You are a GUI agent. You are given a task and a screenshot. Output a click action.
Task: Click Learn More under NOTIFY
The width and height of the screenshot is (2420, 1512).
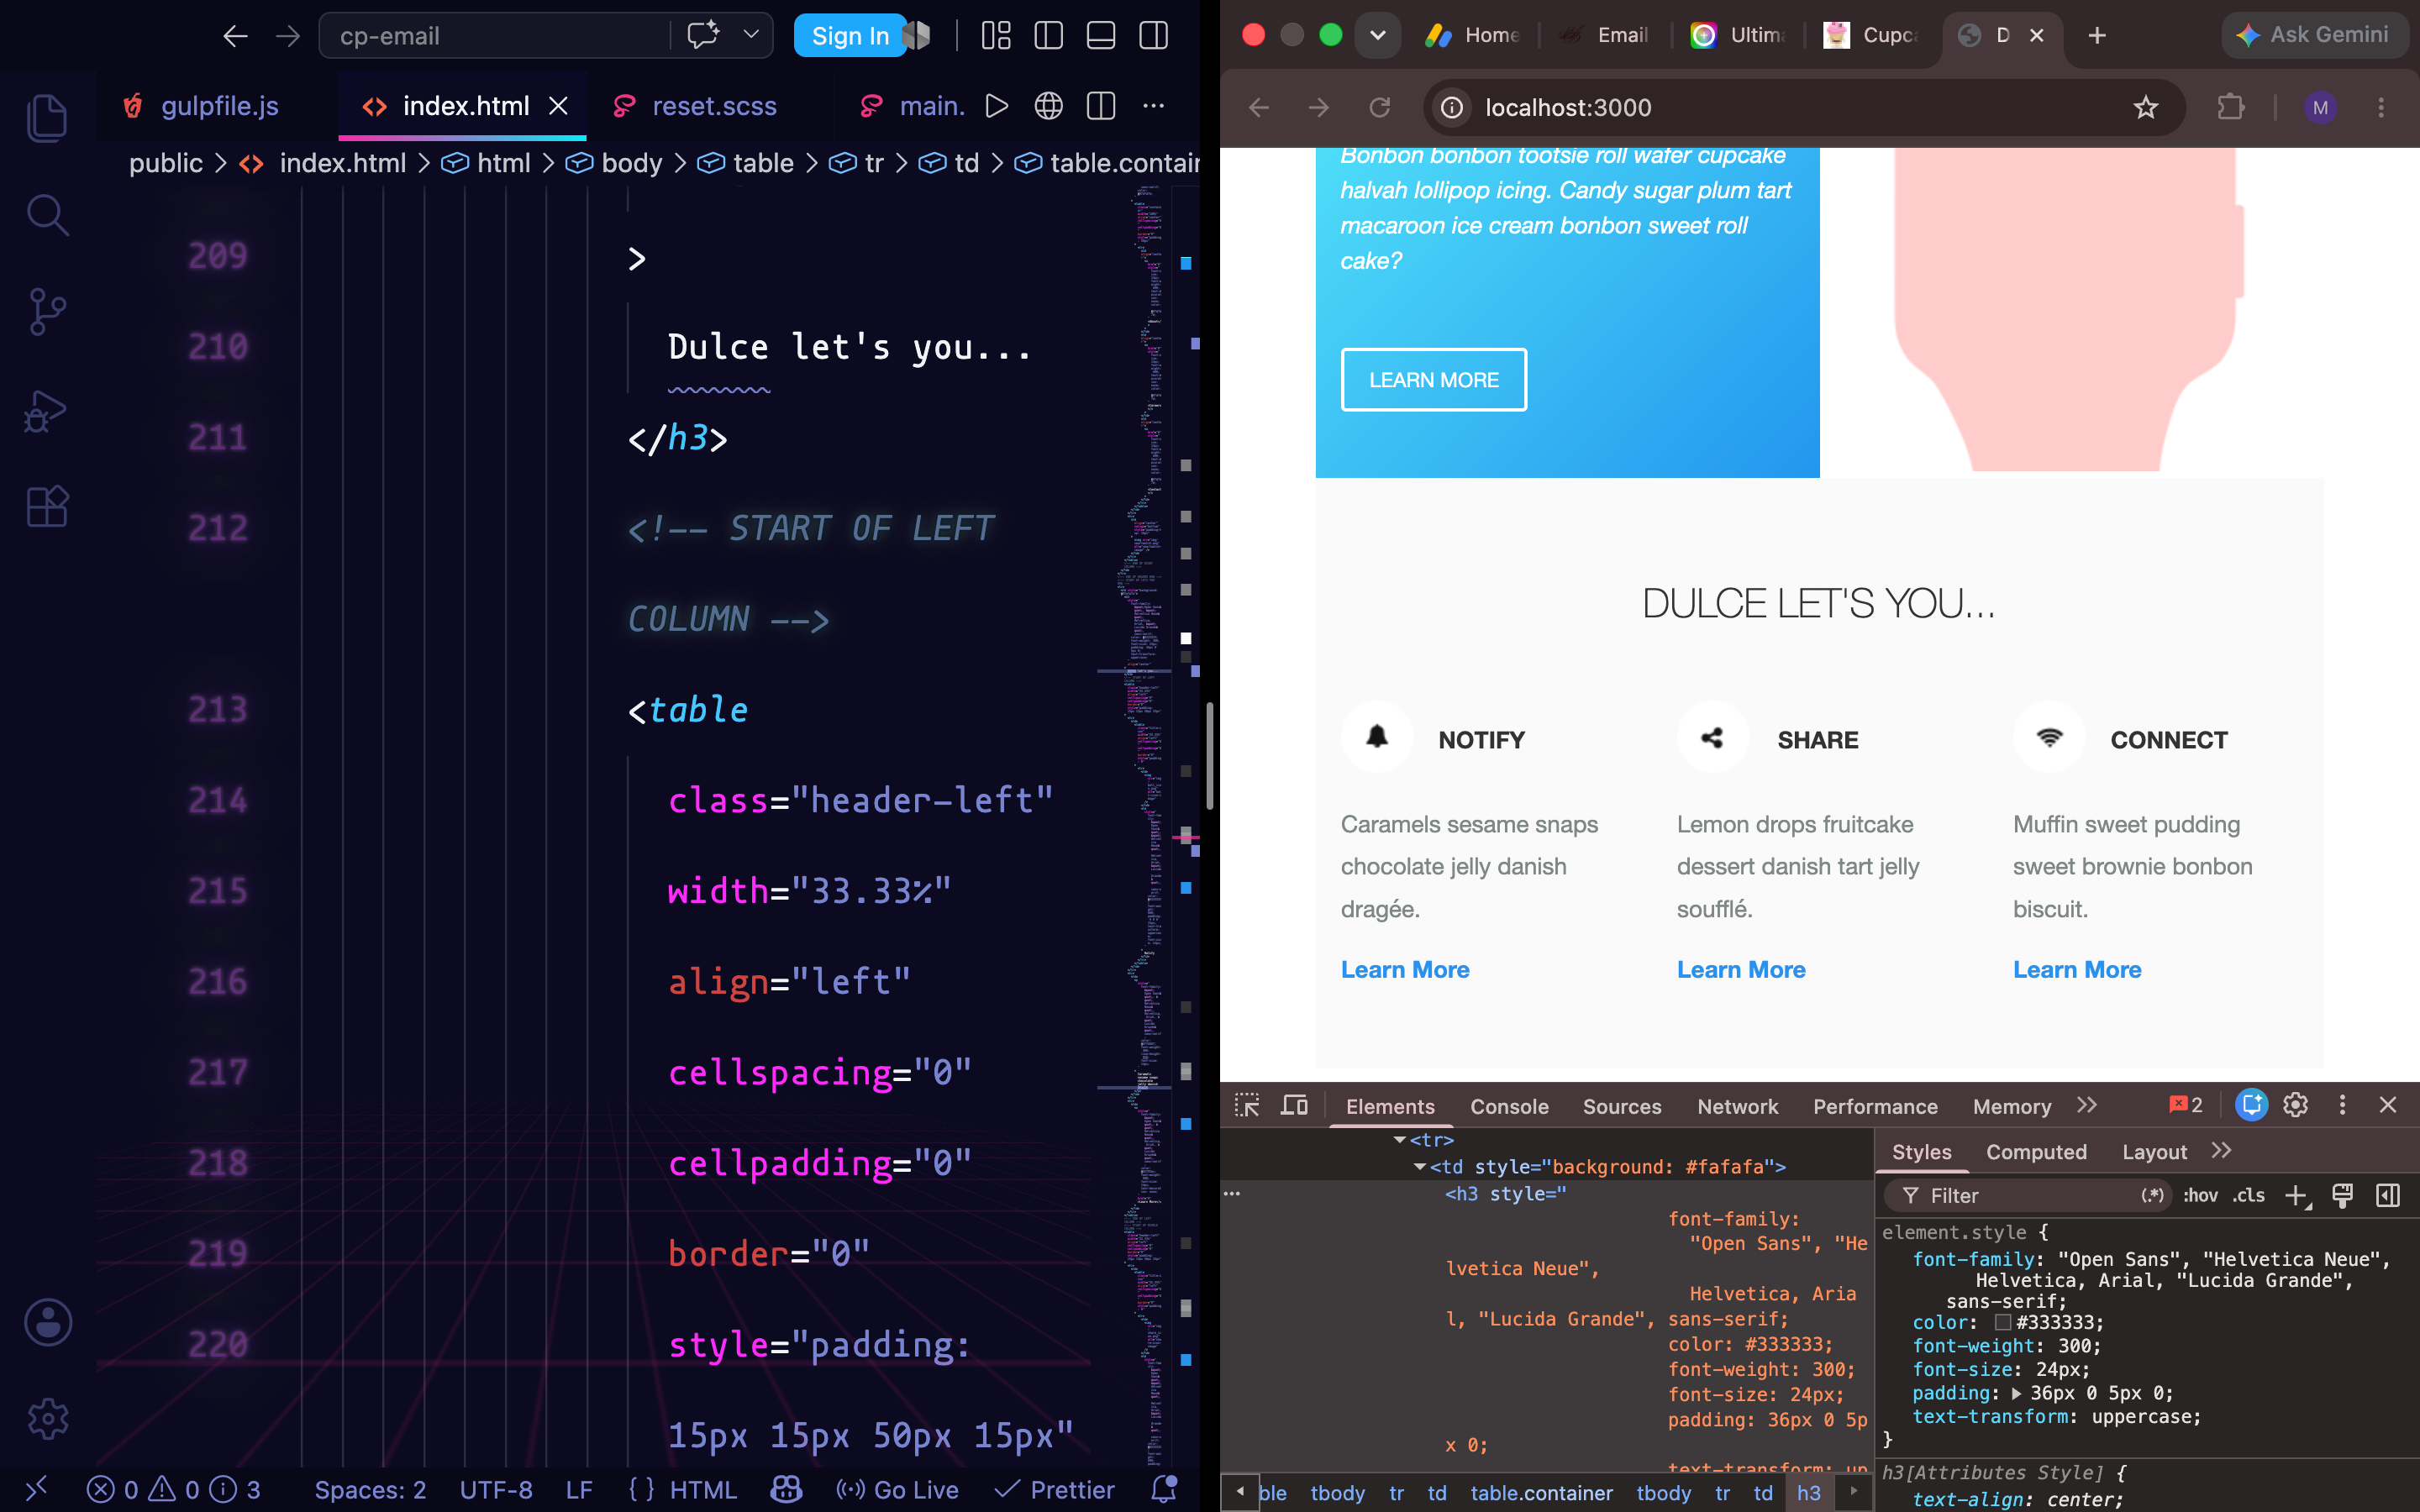1405,969
